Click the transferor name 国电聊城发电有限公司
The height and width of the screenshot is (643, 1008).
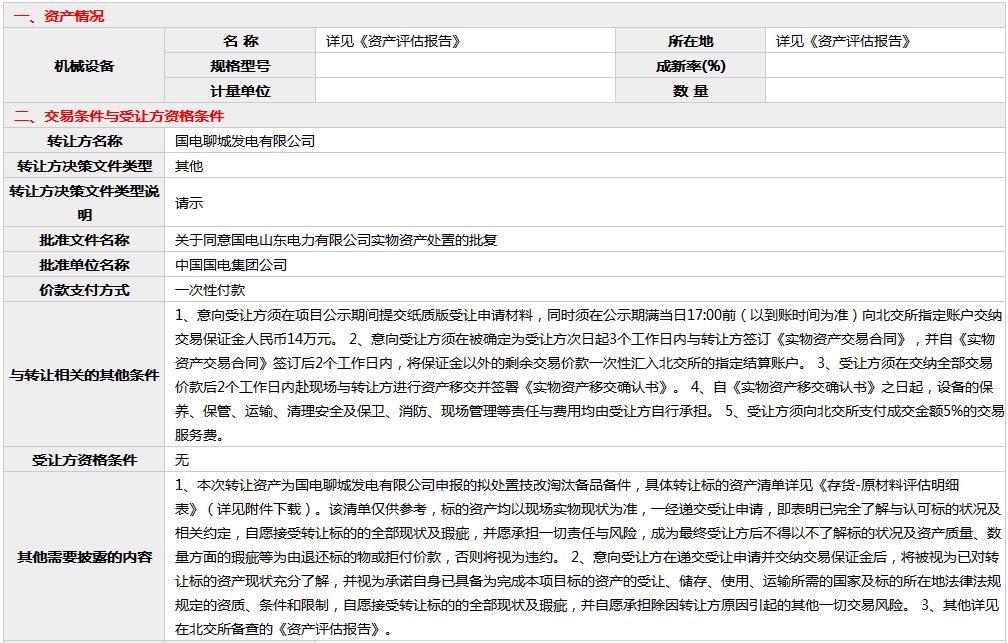(x=245, y=141)
